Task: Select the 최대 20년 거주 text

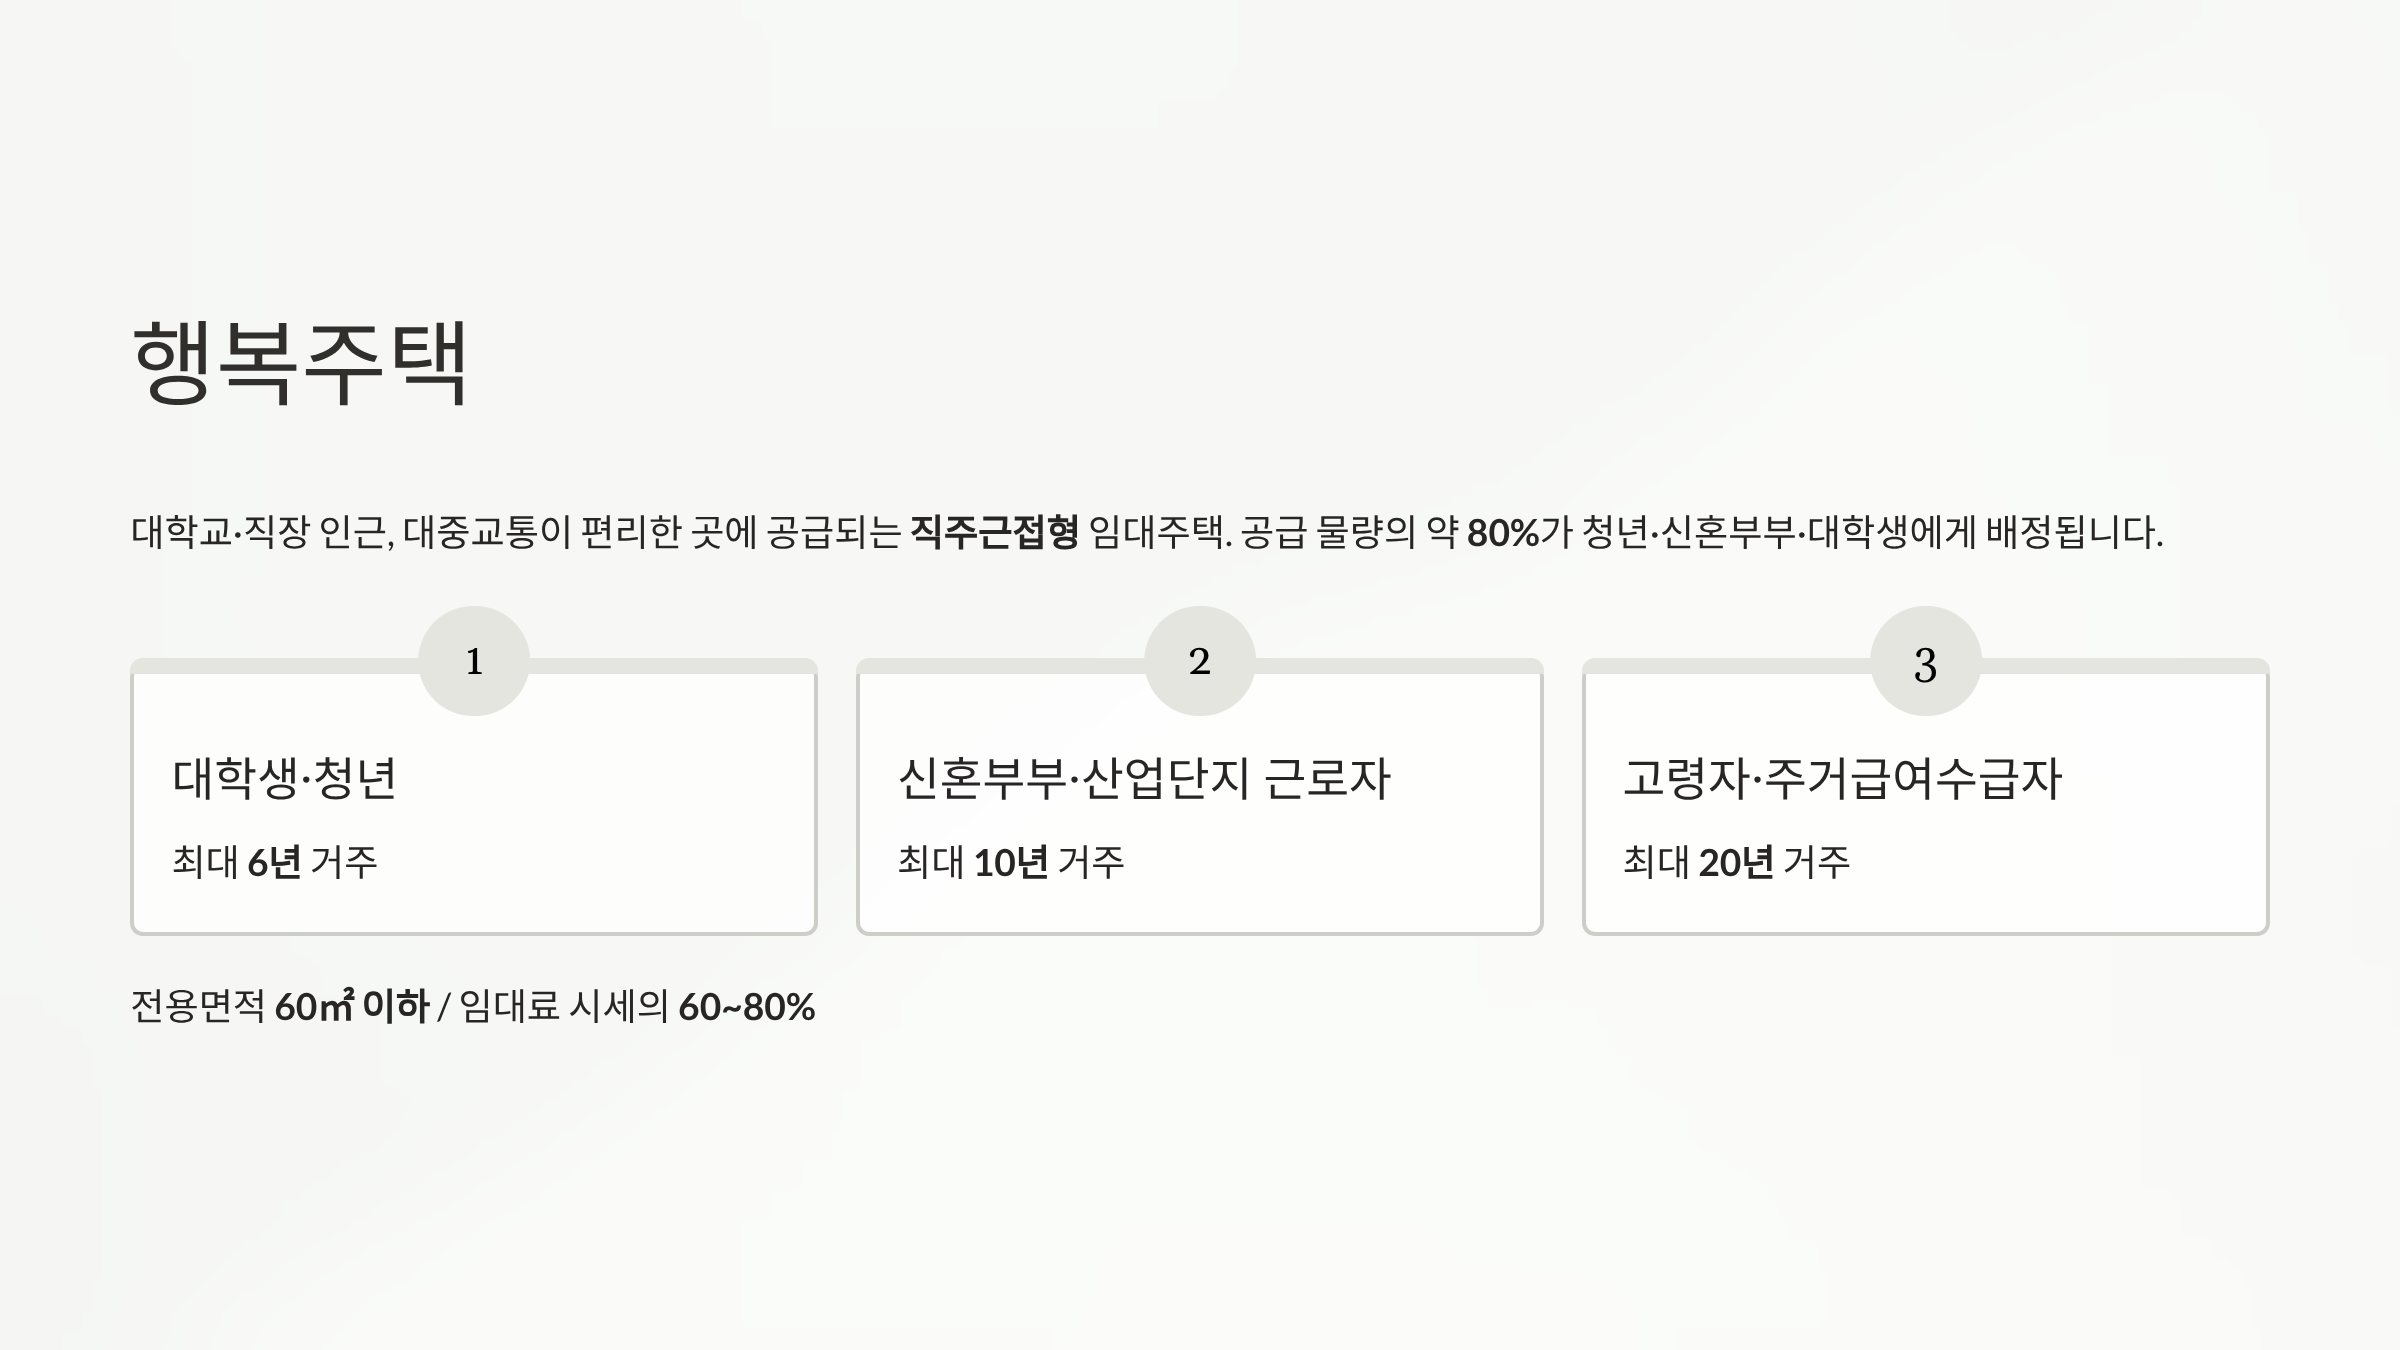Action: pos(1737,862)
